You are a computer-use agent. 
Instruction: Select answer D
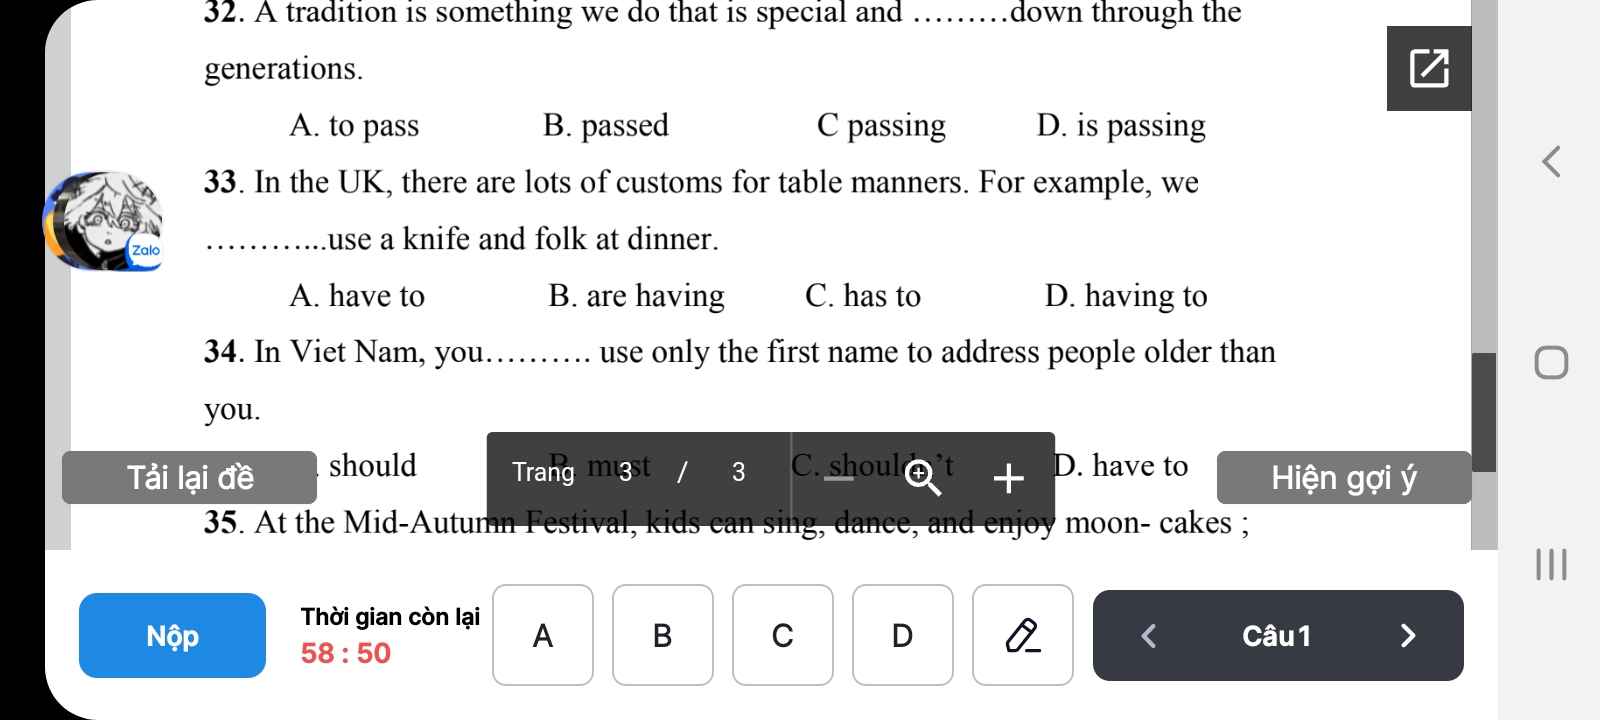[903, 635]
